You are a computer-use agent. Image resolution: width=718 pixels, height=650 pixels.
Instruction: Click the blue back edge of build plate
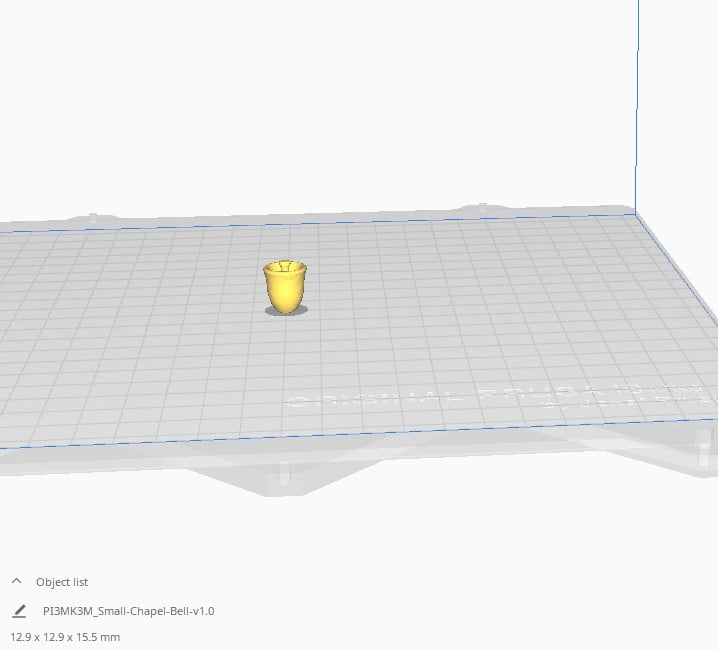300,224
